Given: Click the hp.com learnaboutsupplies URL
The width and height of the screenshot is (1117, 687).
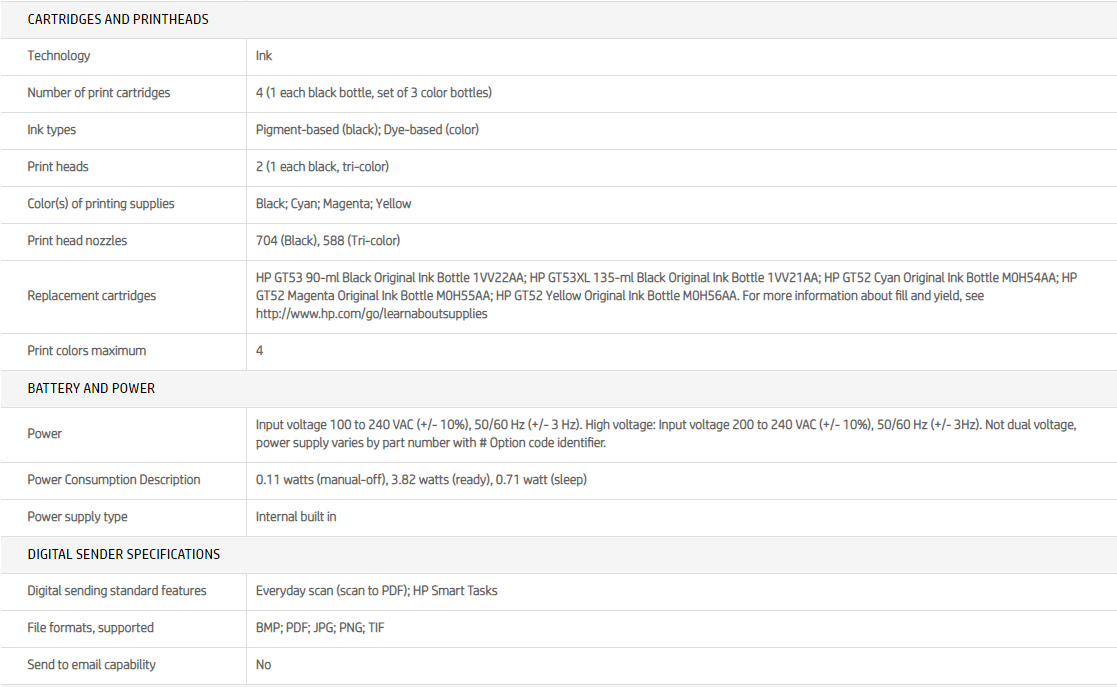Looking at the screenshot, I should pyautogui.click(x=371, y=314).
